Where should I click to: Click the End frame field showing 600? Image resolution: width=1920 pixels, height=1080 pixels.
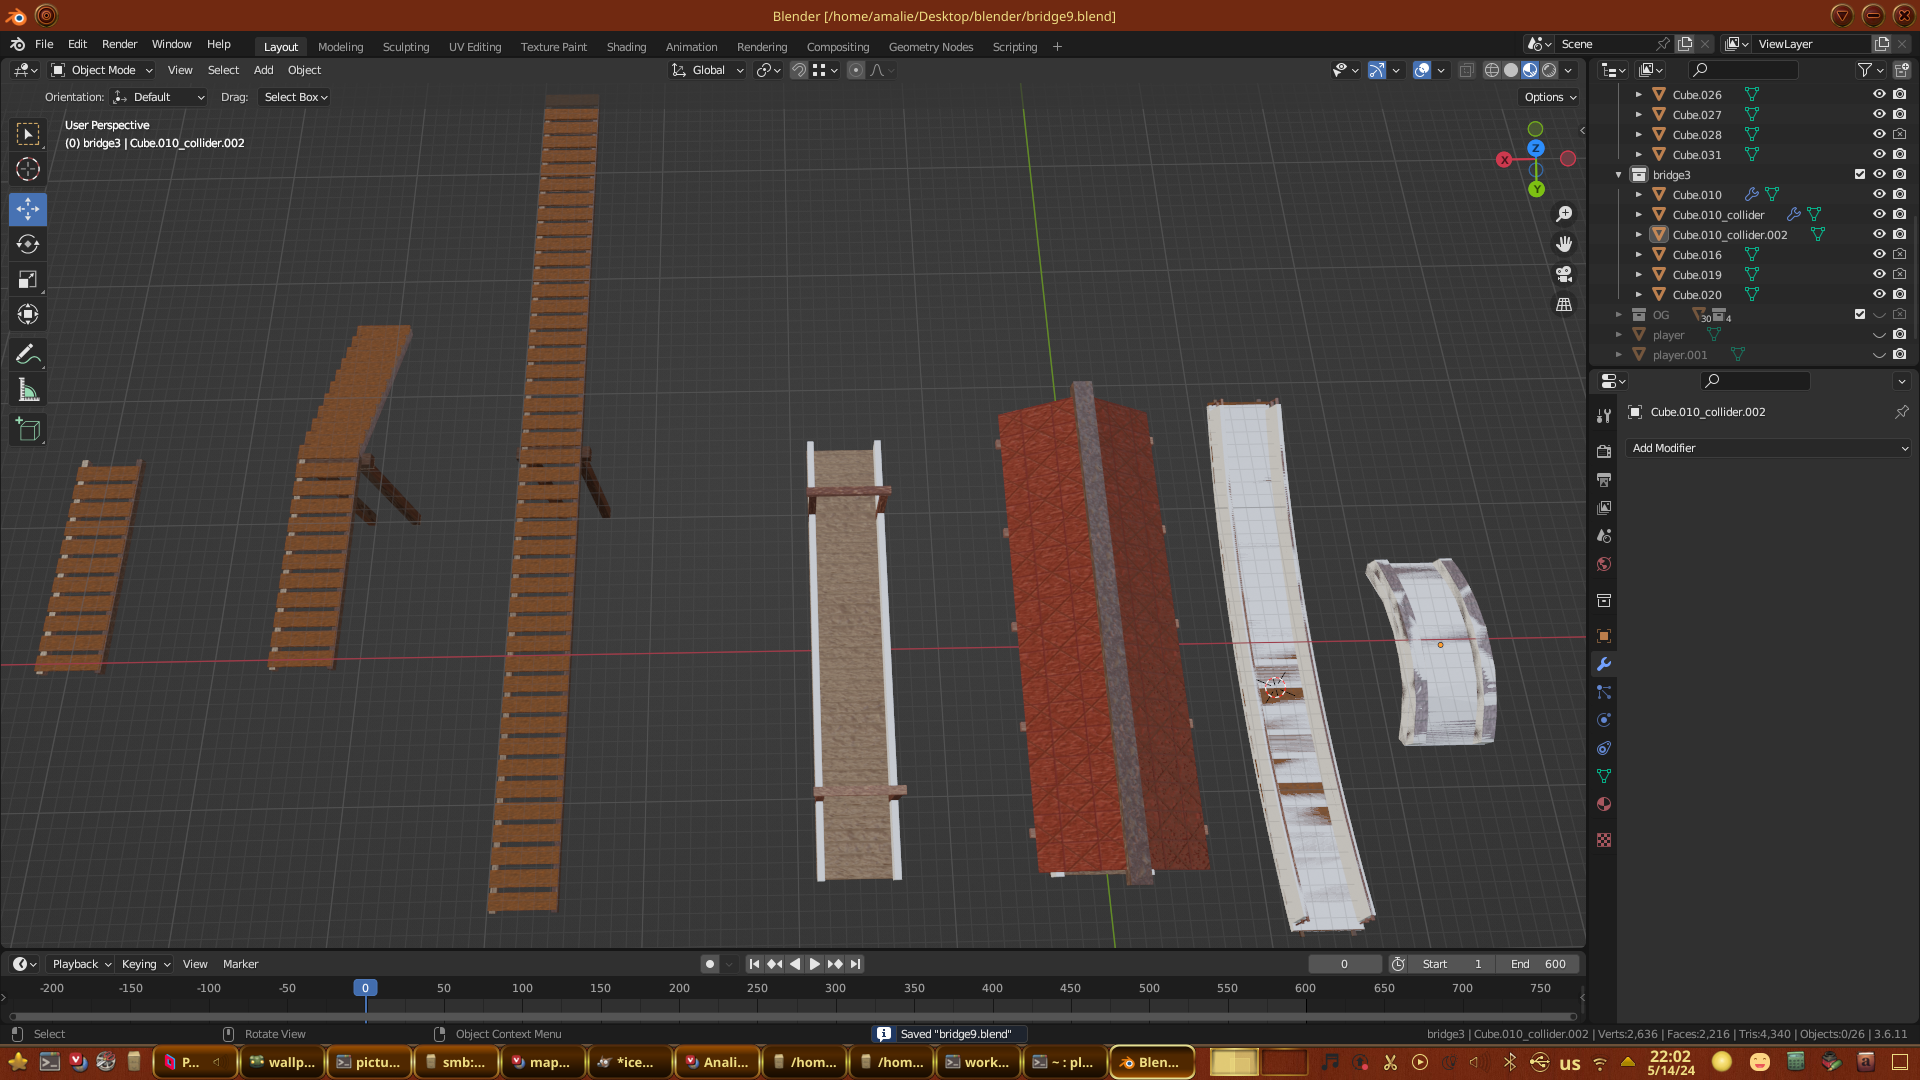coord(1538,964)
